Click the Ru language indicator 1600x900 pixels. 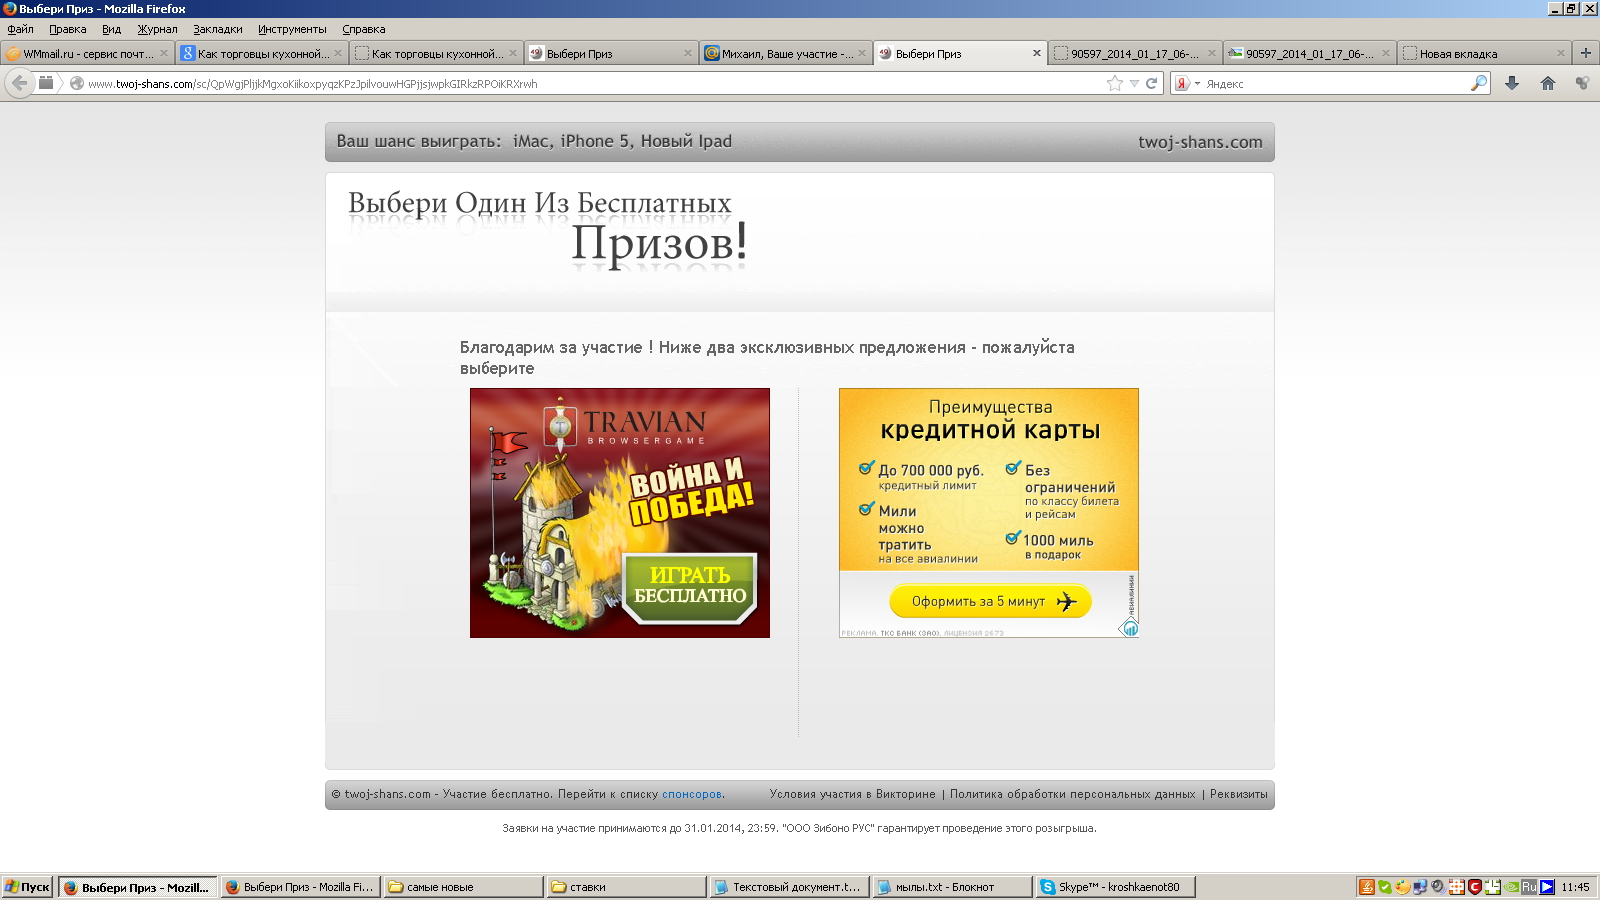point(1529,887)
